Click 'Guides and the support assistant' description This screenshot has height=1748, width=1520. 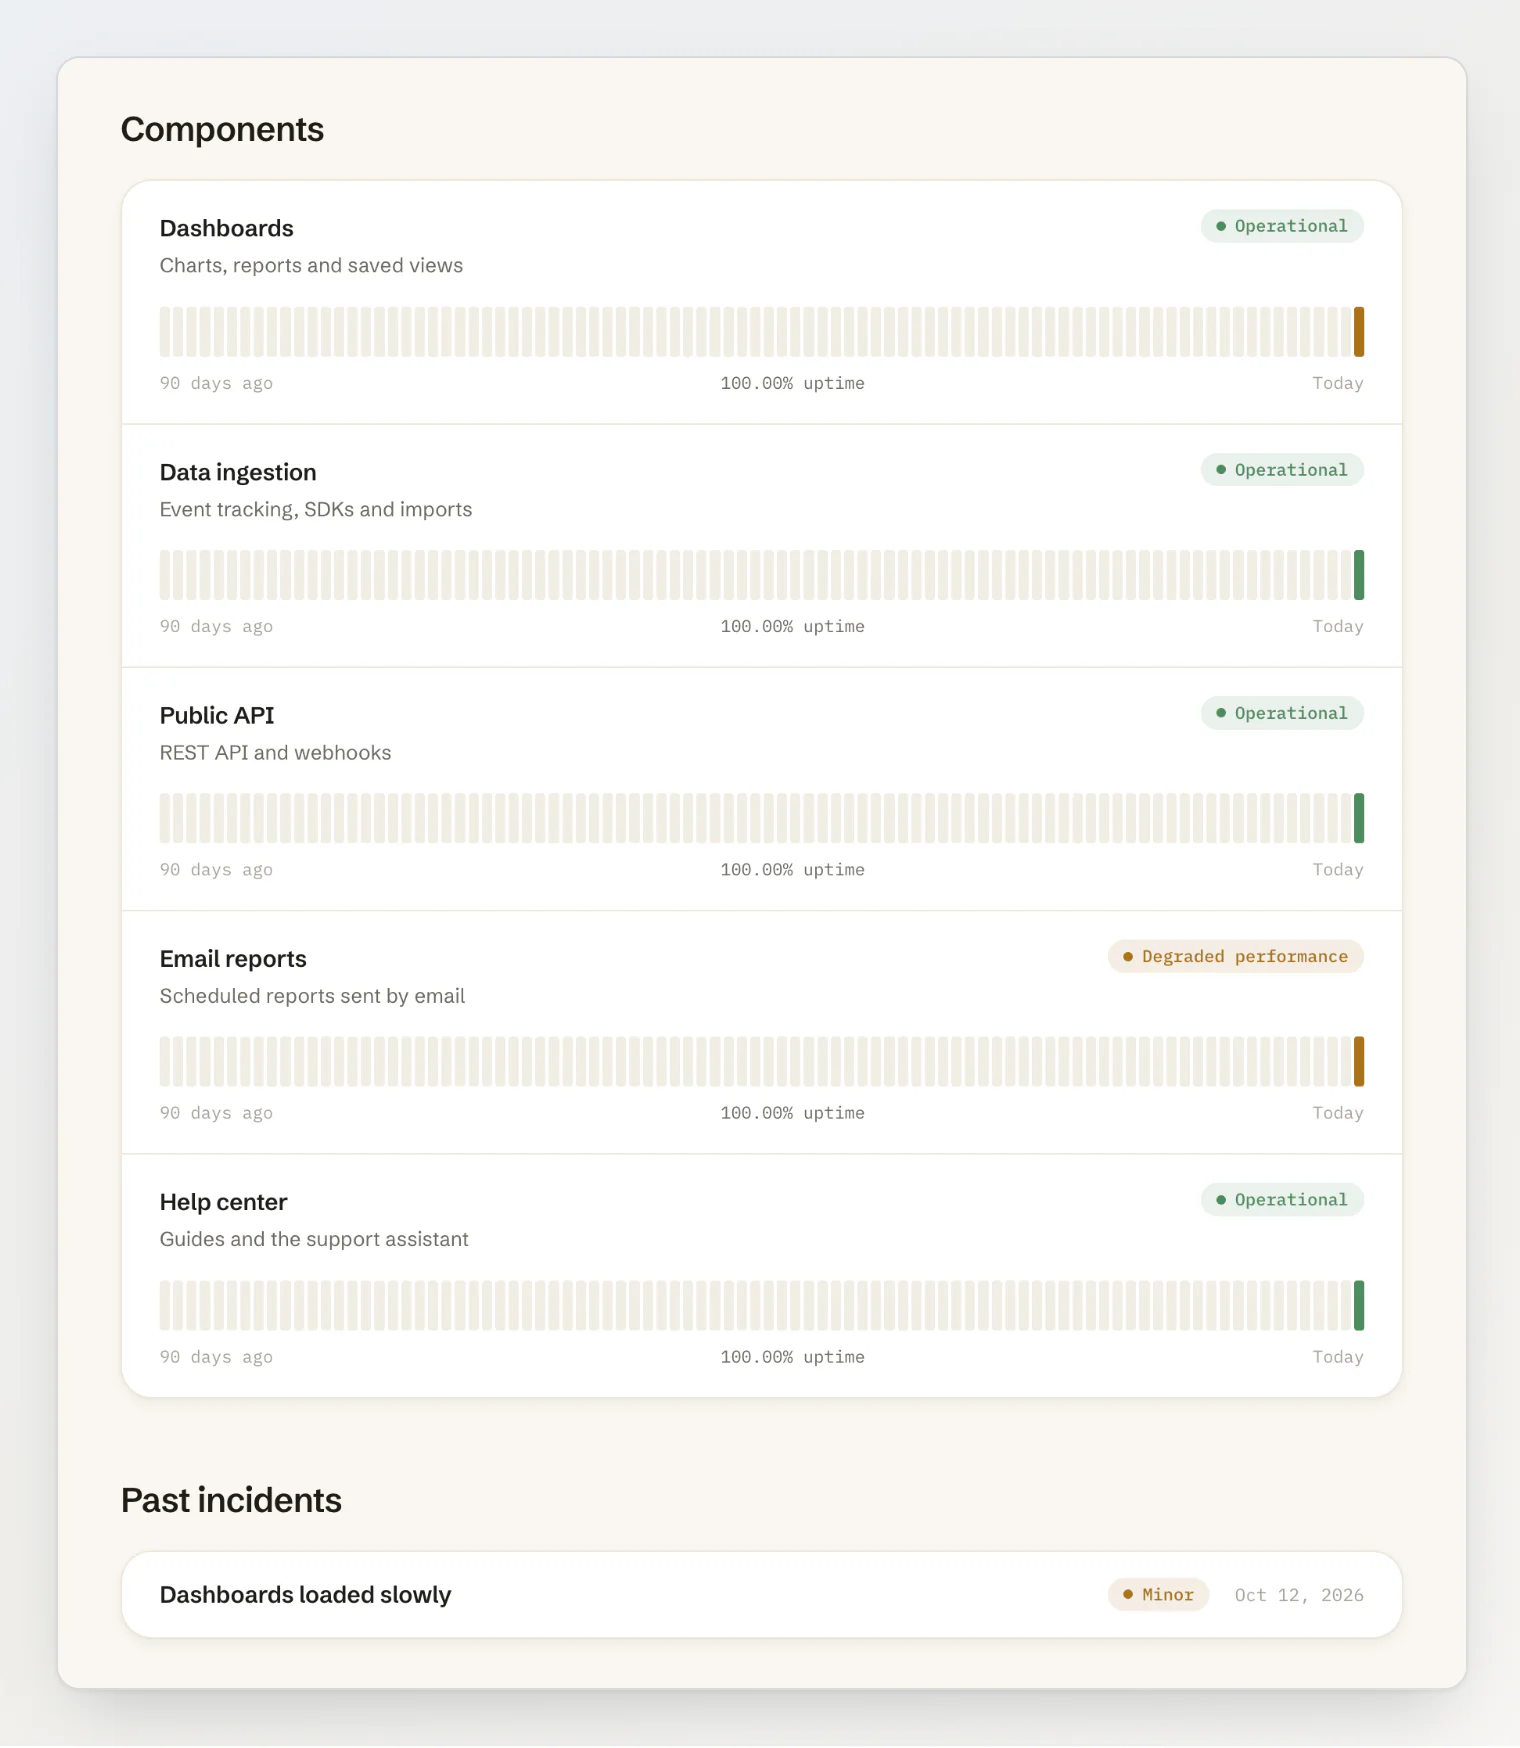314,1239
